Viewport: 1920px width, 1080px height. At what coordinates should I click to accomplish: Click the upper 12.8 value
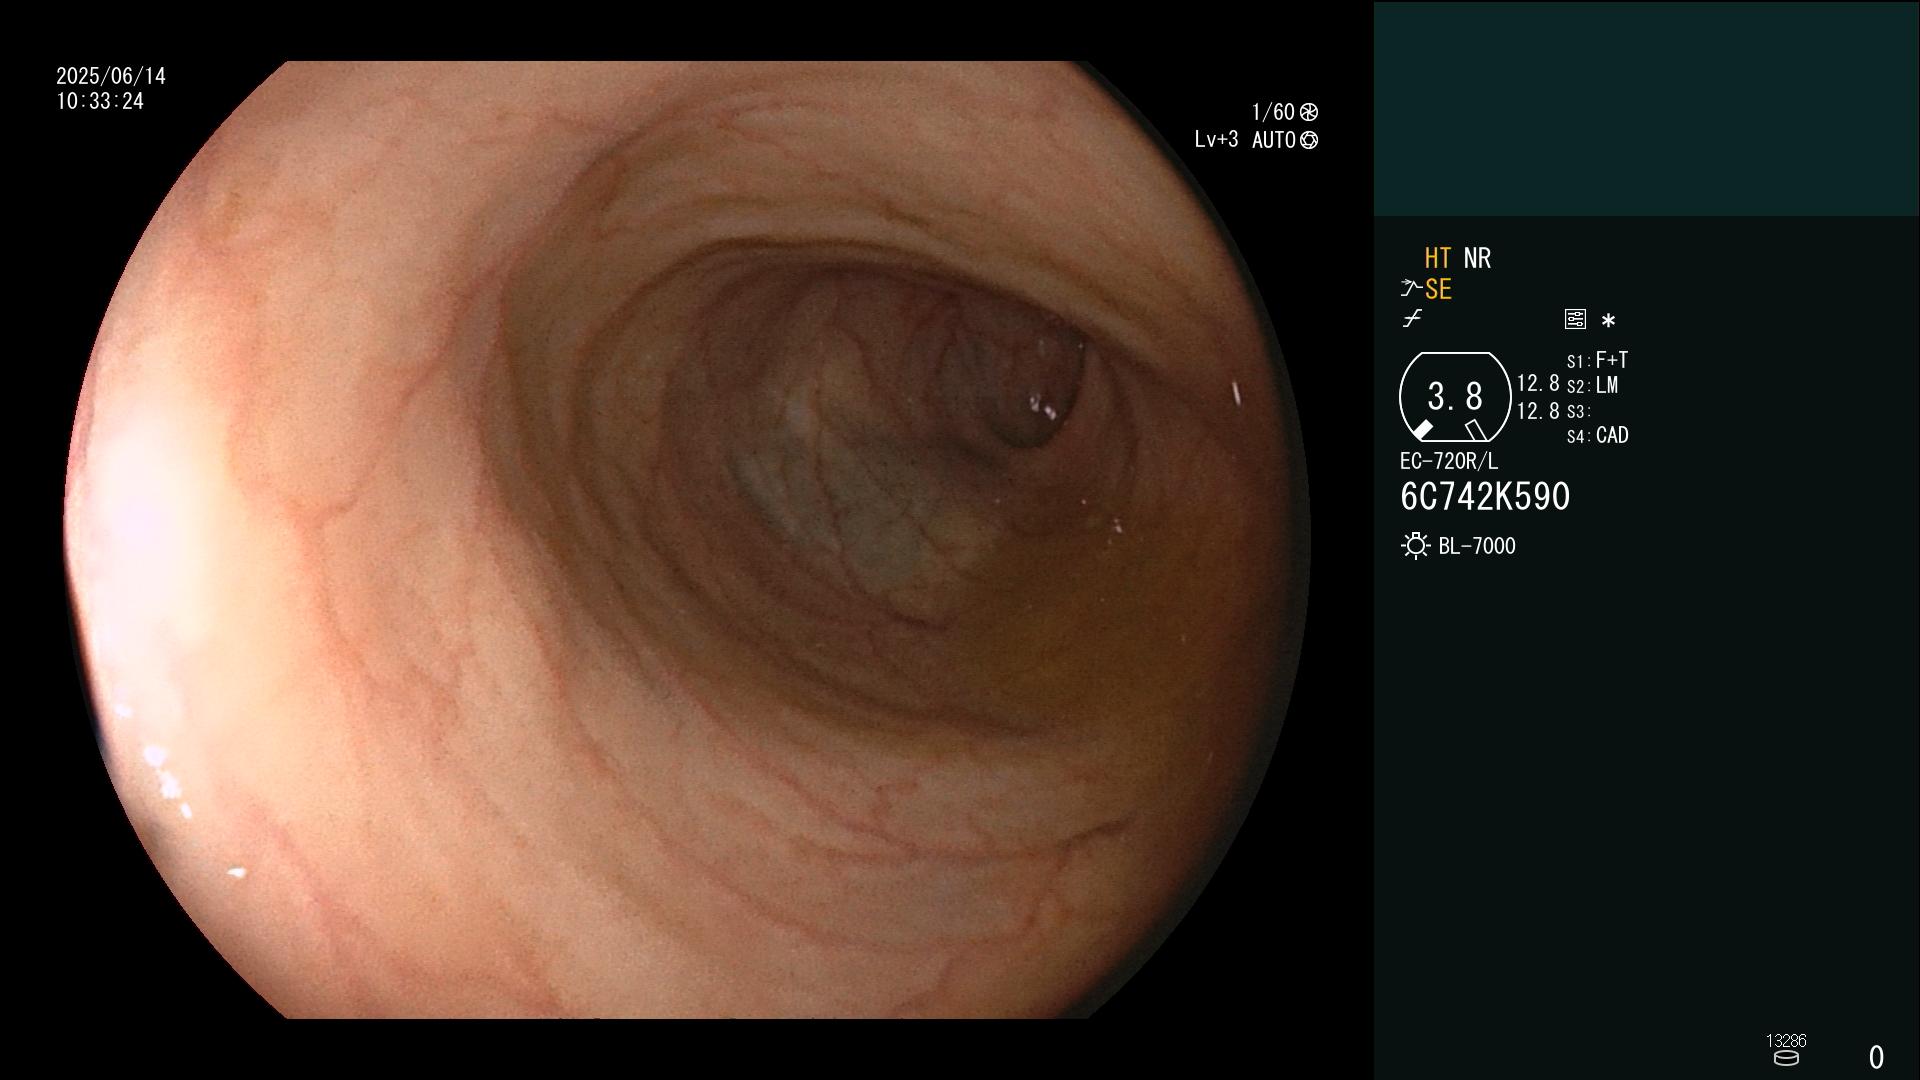(1538, 383)
